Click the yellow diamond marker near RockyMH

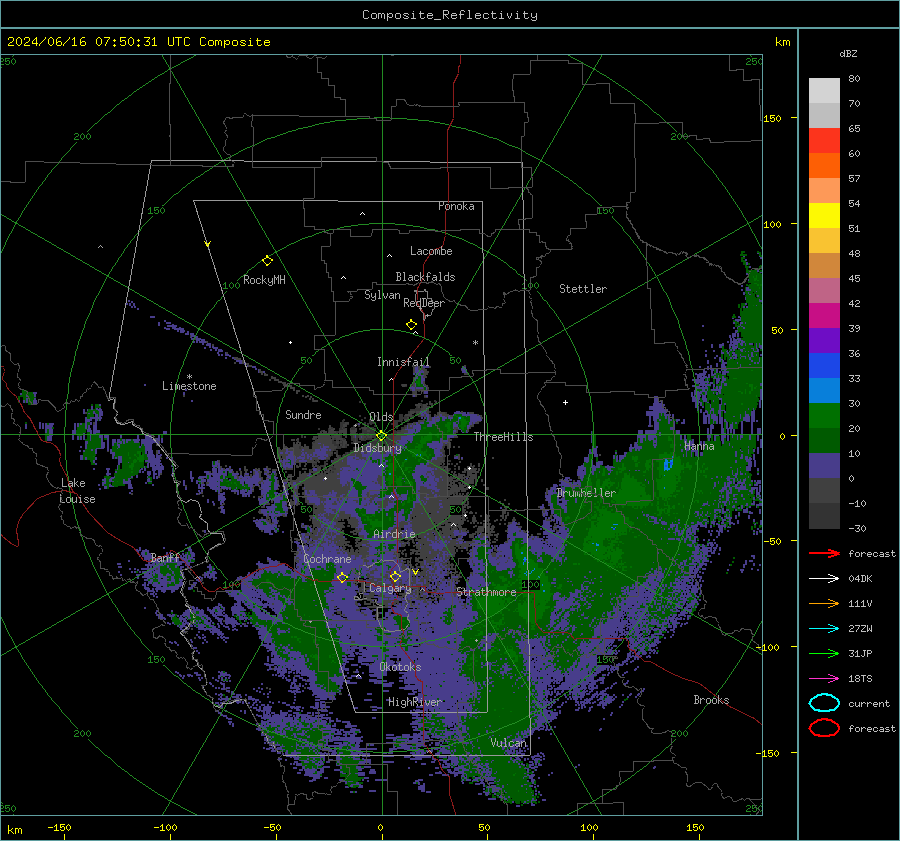[x=267, y=261]
